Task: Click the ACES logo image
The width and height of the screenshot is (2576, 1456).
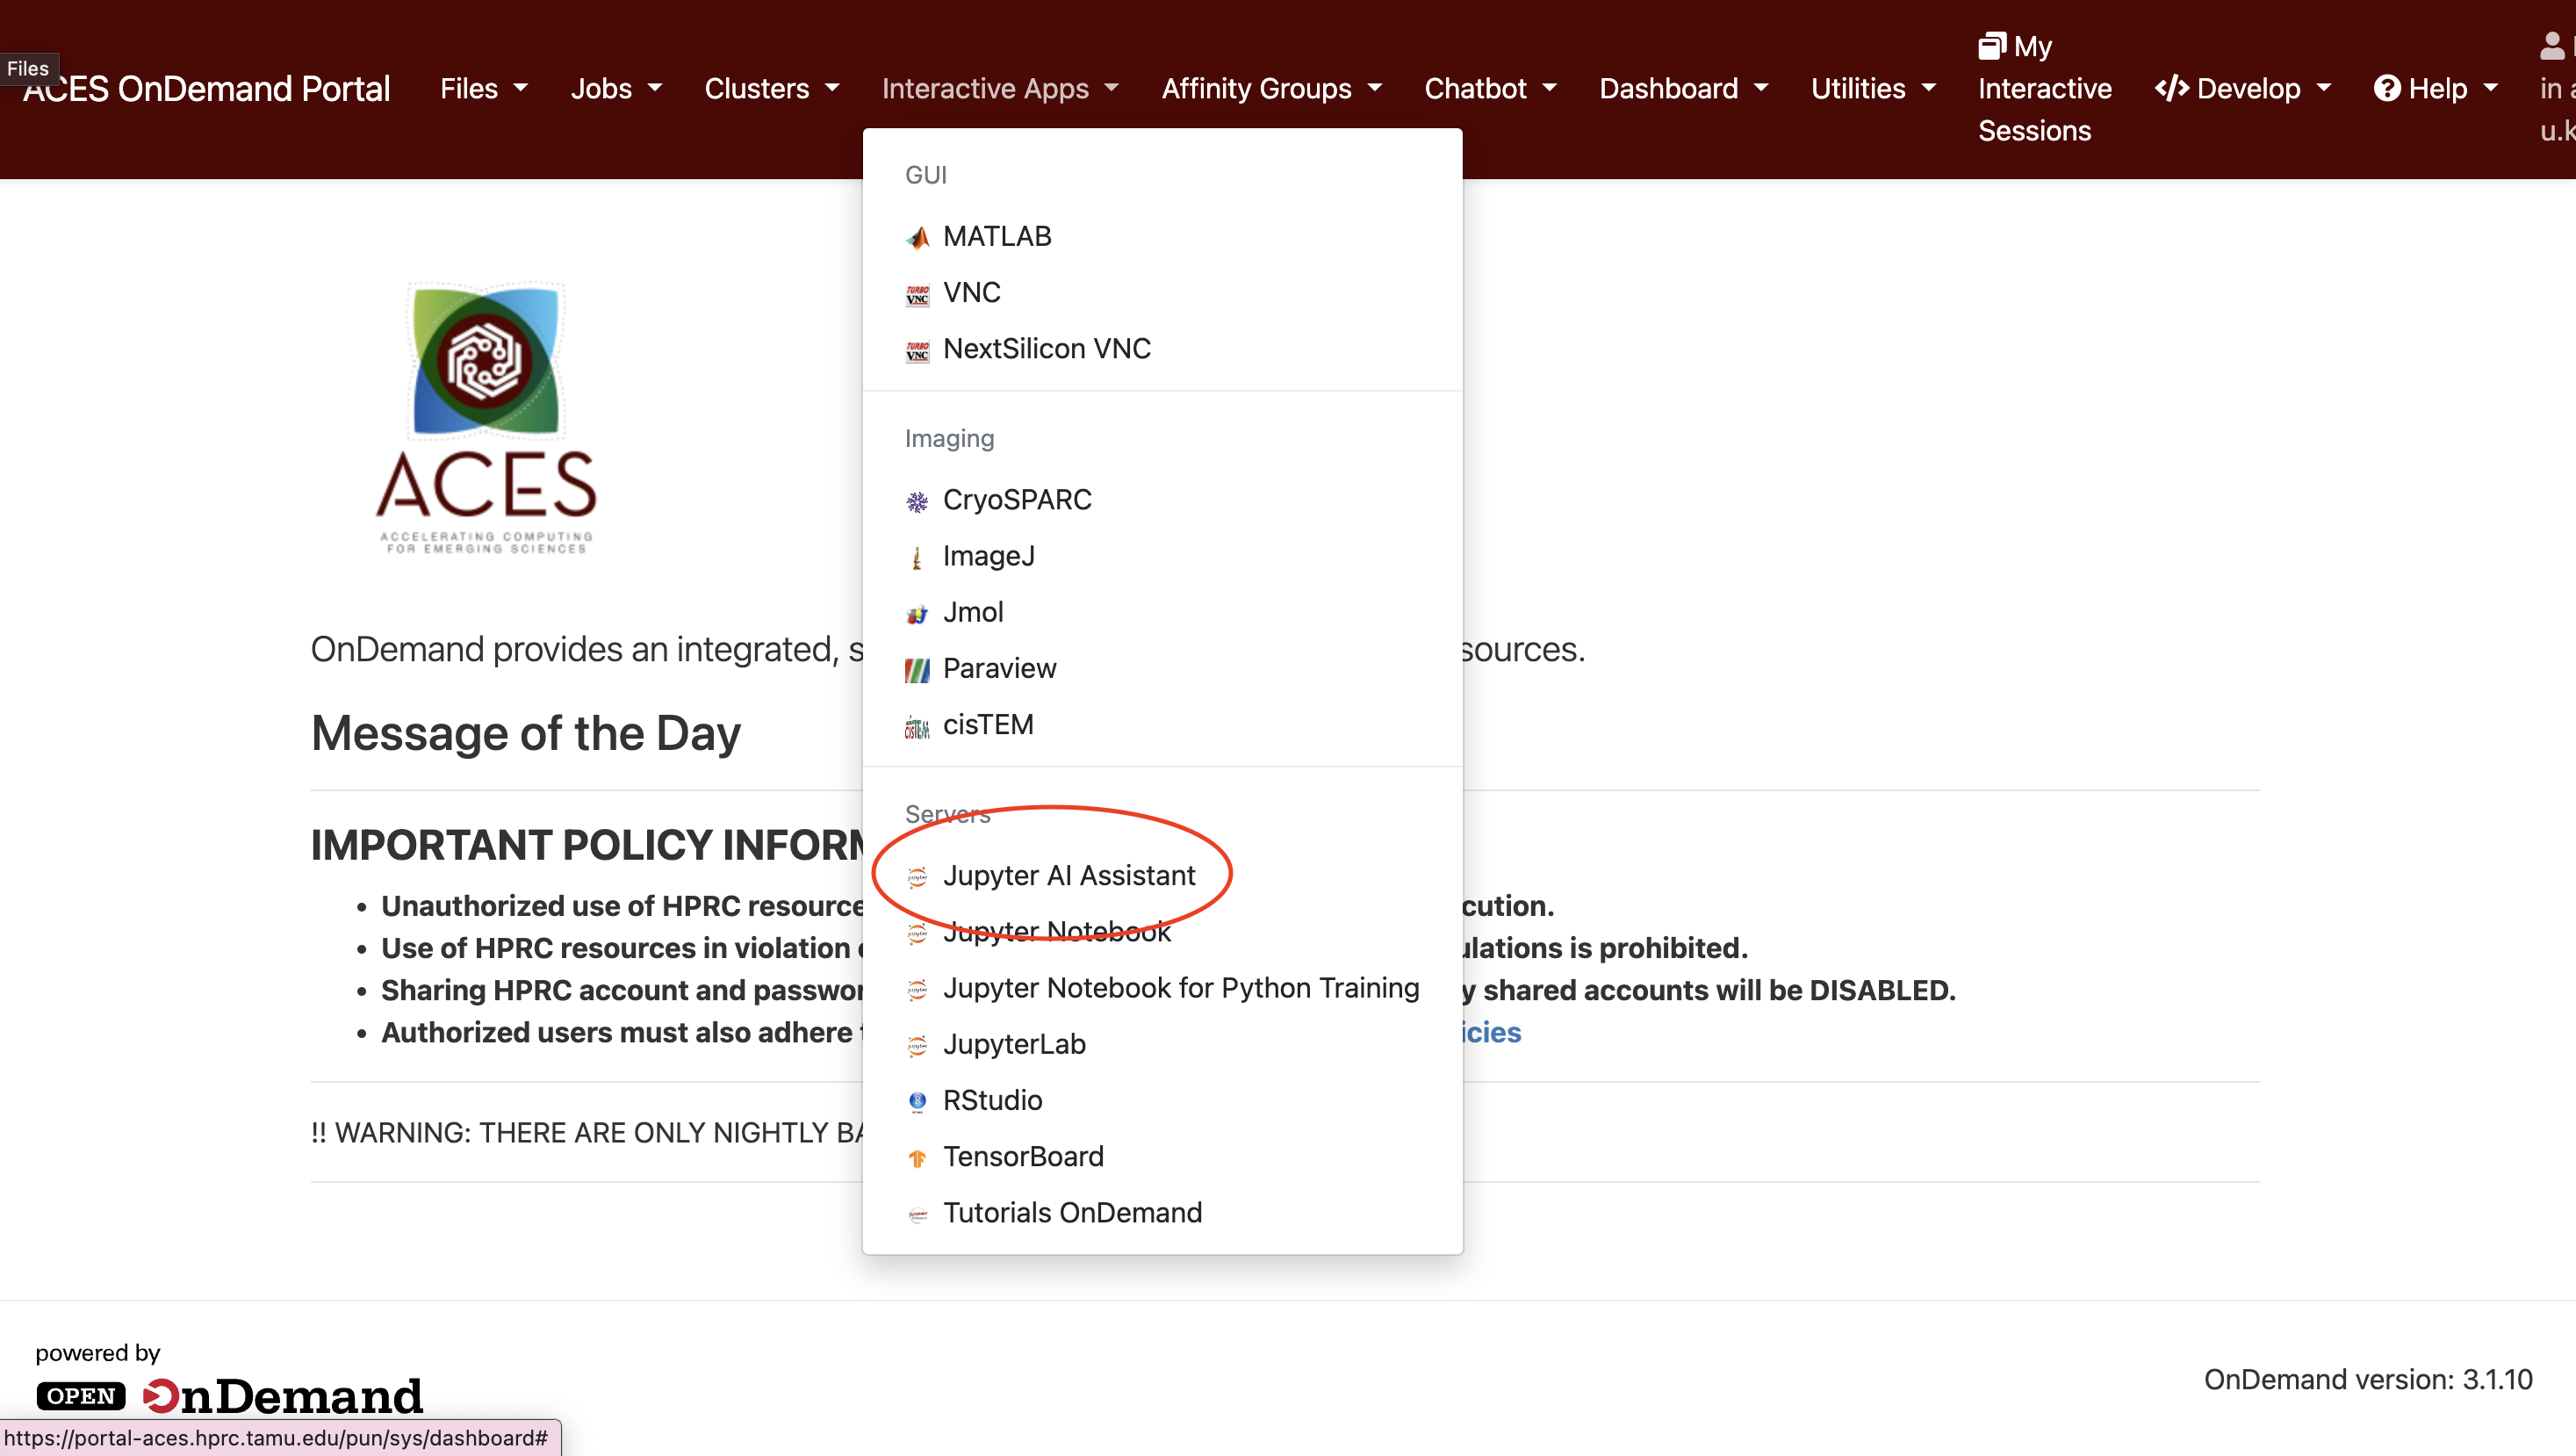Action: [x=486, y=418]
